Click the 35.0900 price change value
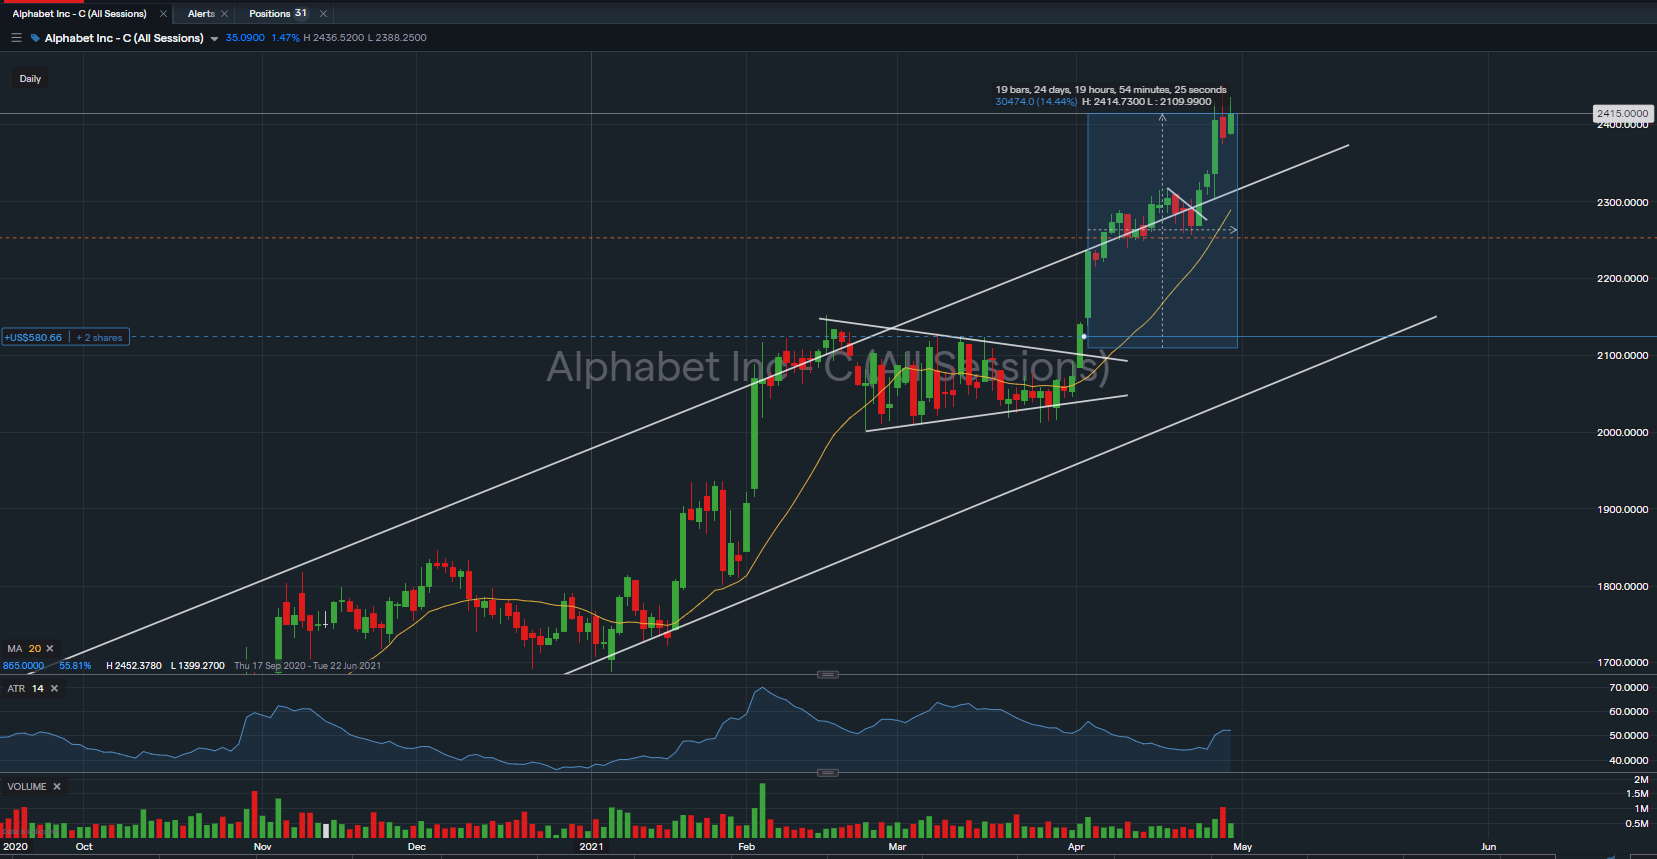Image resolution: width=1657 pixels, height=859 pixels. [245, 38]
